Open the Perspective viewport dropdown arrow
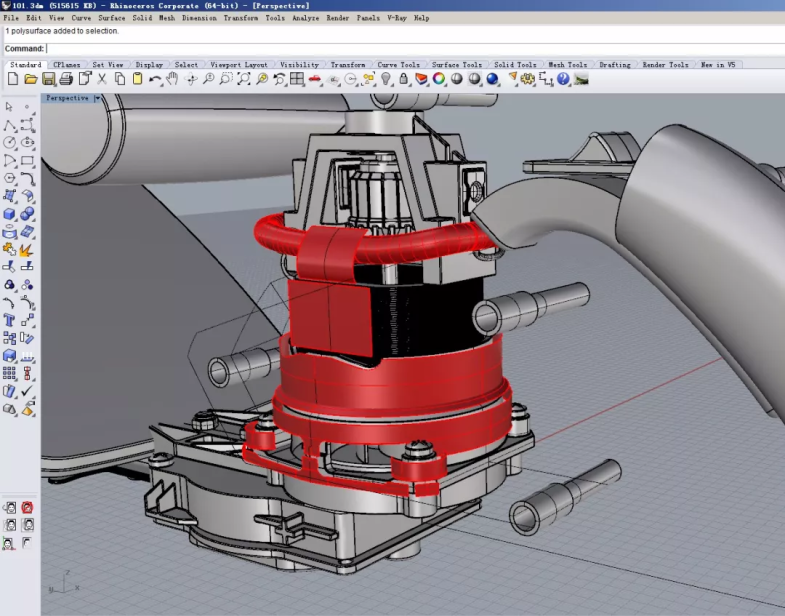Screen dimensions: 785x616 tap(96, 98)
